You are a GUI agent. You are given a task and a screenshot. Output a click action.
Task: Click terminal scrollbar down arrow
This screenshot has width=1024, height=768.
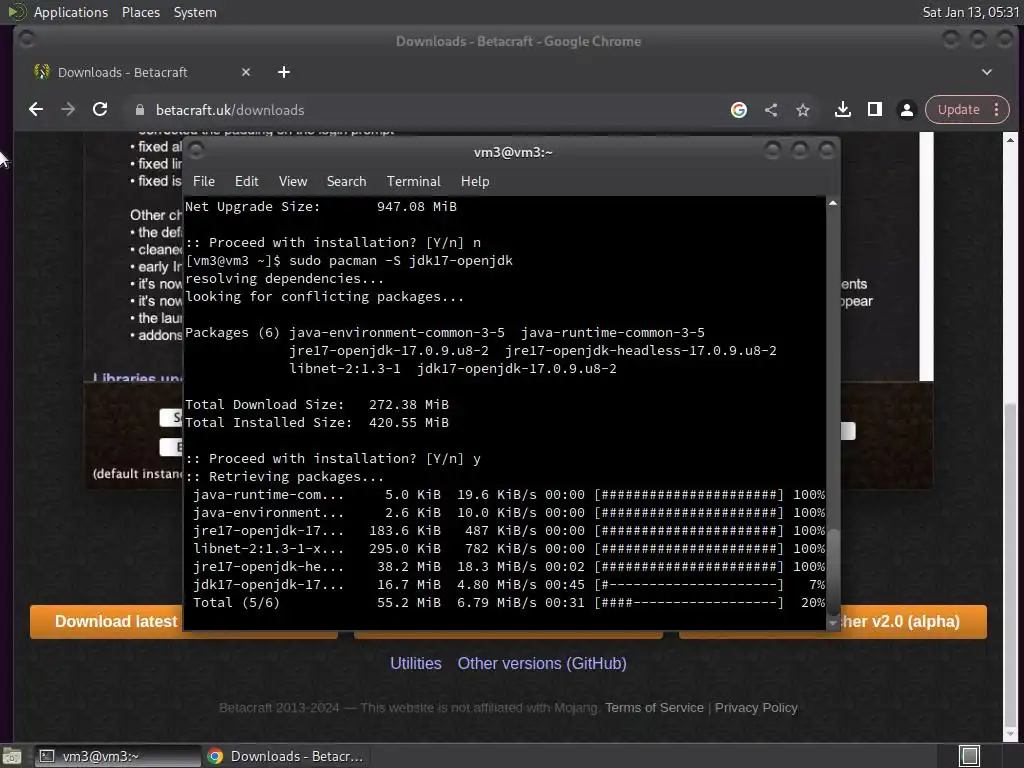(x=833, y=624)
